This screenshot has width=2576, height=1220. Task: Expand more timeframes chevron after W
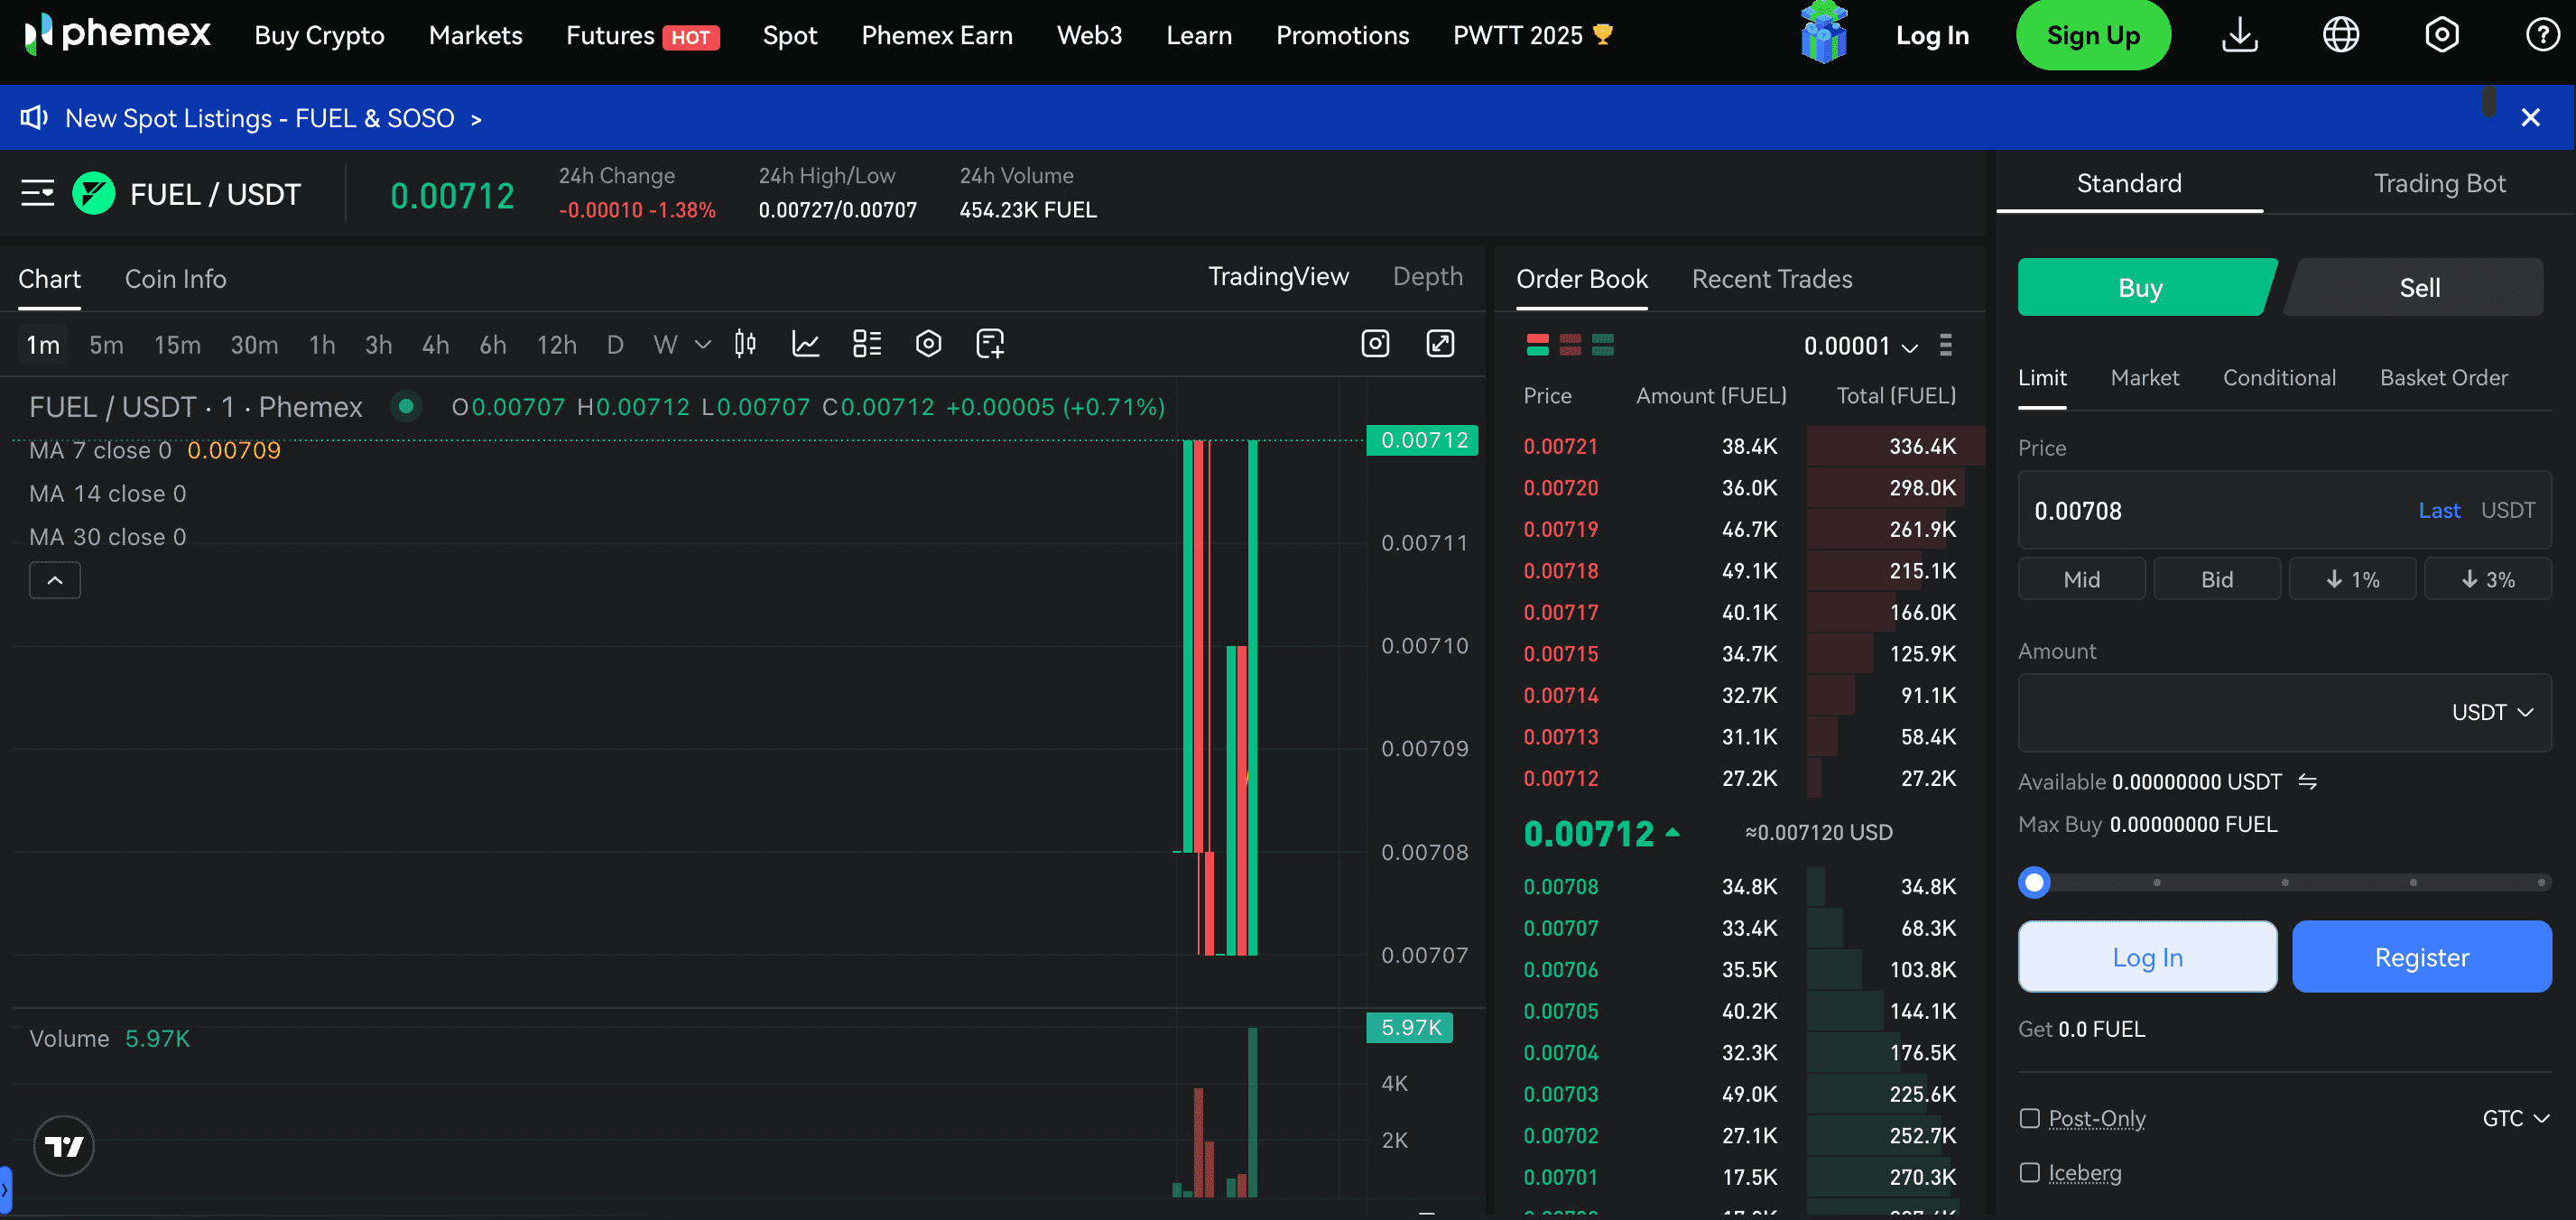click(703, 345)
